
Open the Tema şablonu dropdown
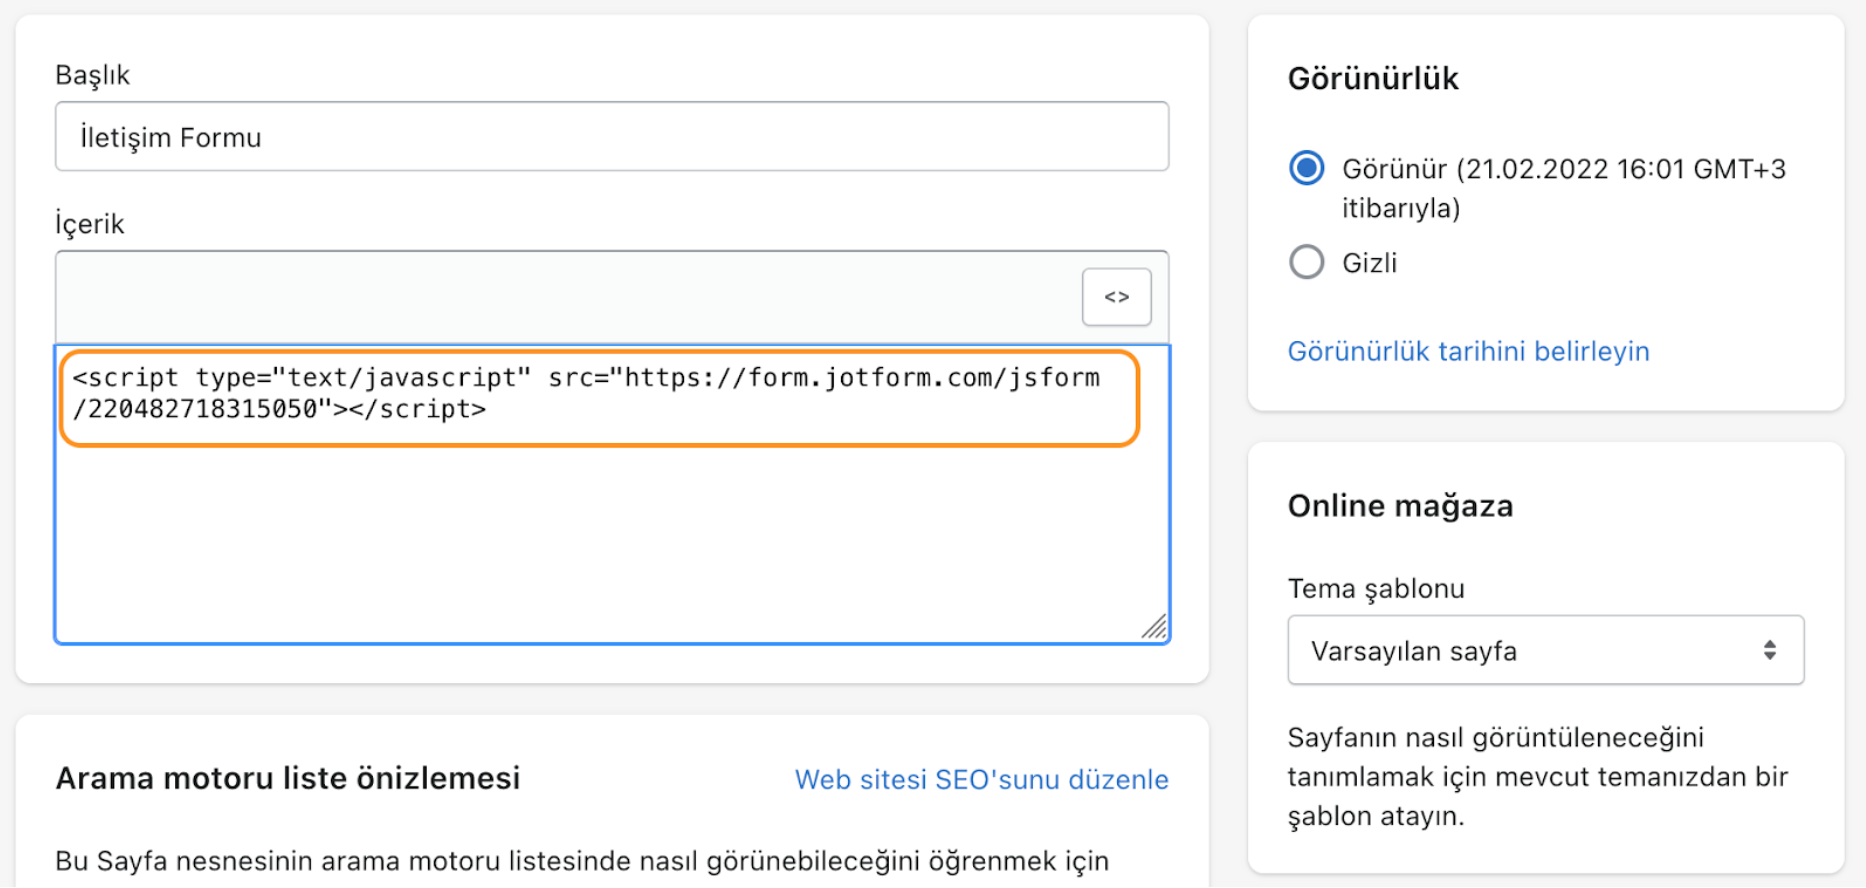(x=1545, y=651)
